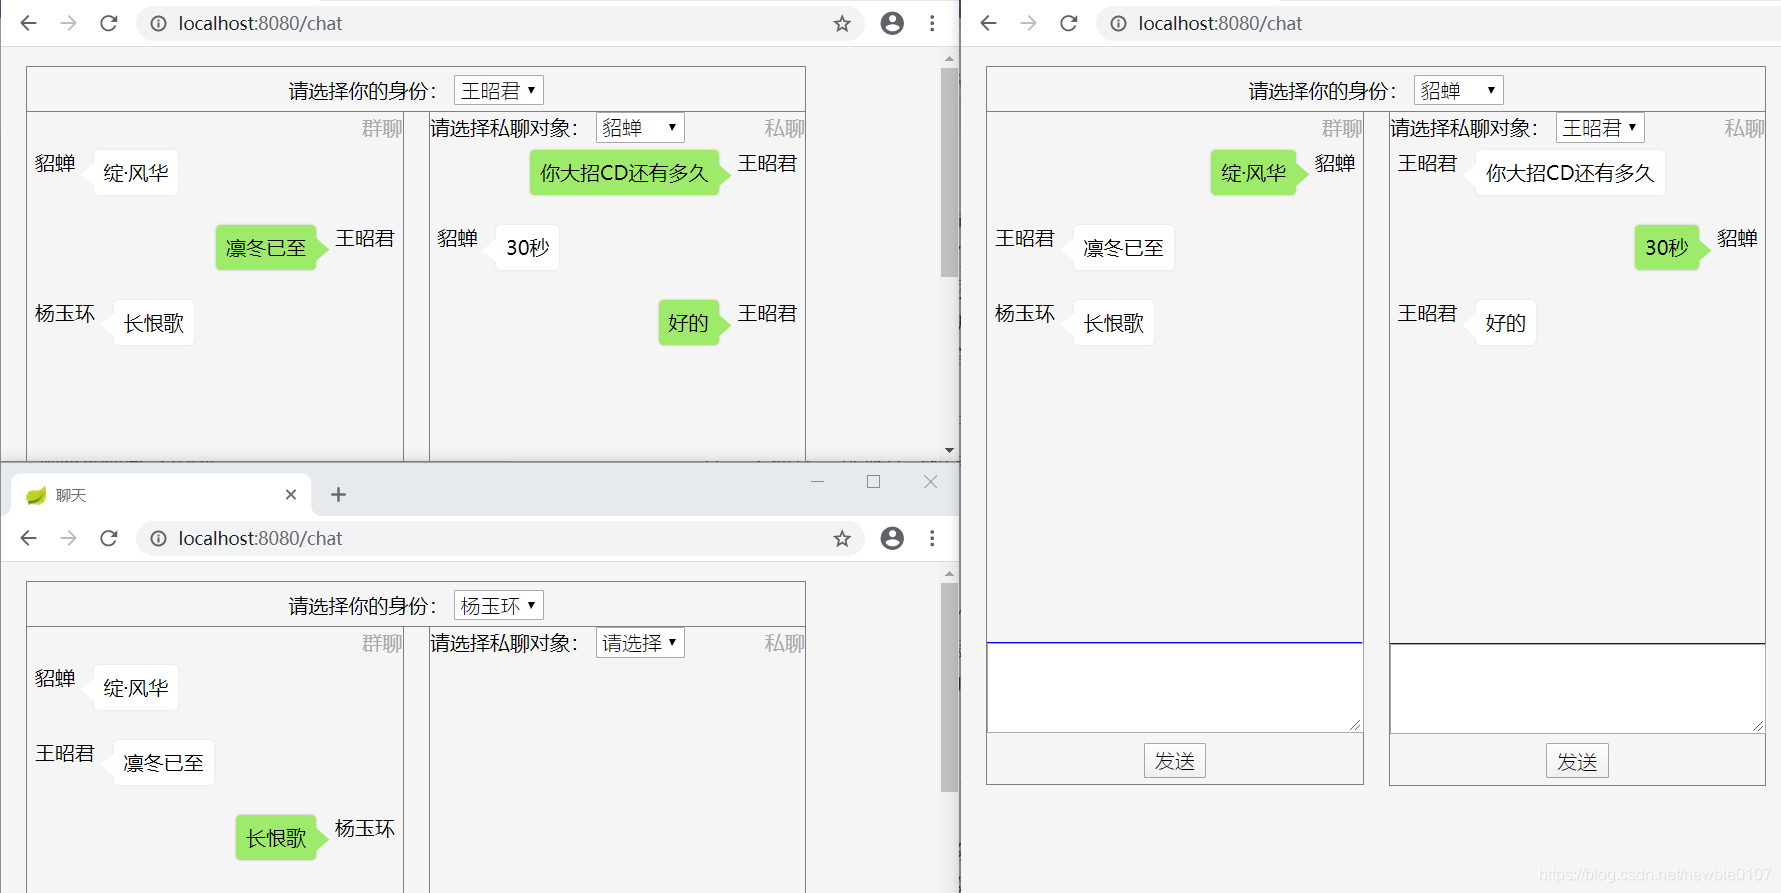Close the 聊天 tab
This screenshot has height=893, width=1781.
pos(291,494)
